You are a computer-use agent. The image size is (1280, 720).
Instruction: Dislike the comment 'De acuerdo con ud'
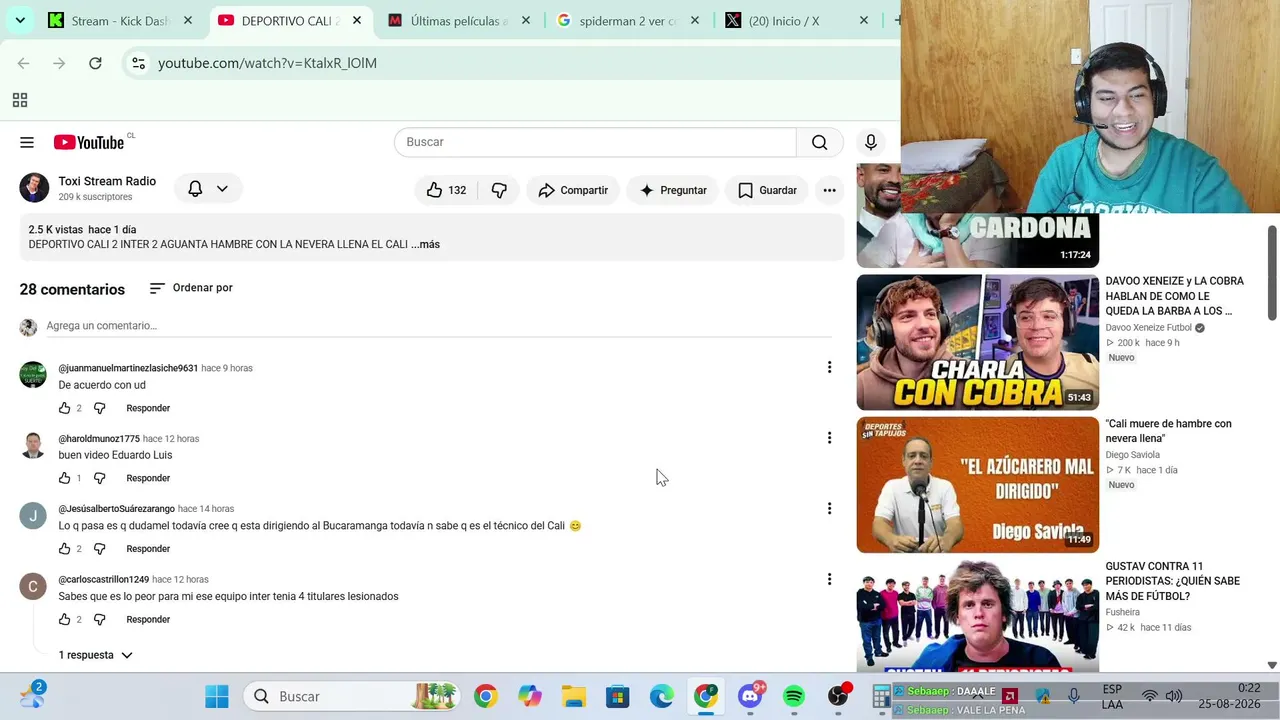click(x=99, y=408)
